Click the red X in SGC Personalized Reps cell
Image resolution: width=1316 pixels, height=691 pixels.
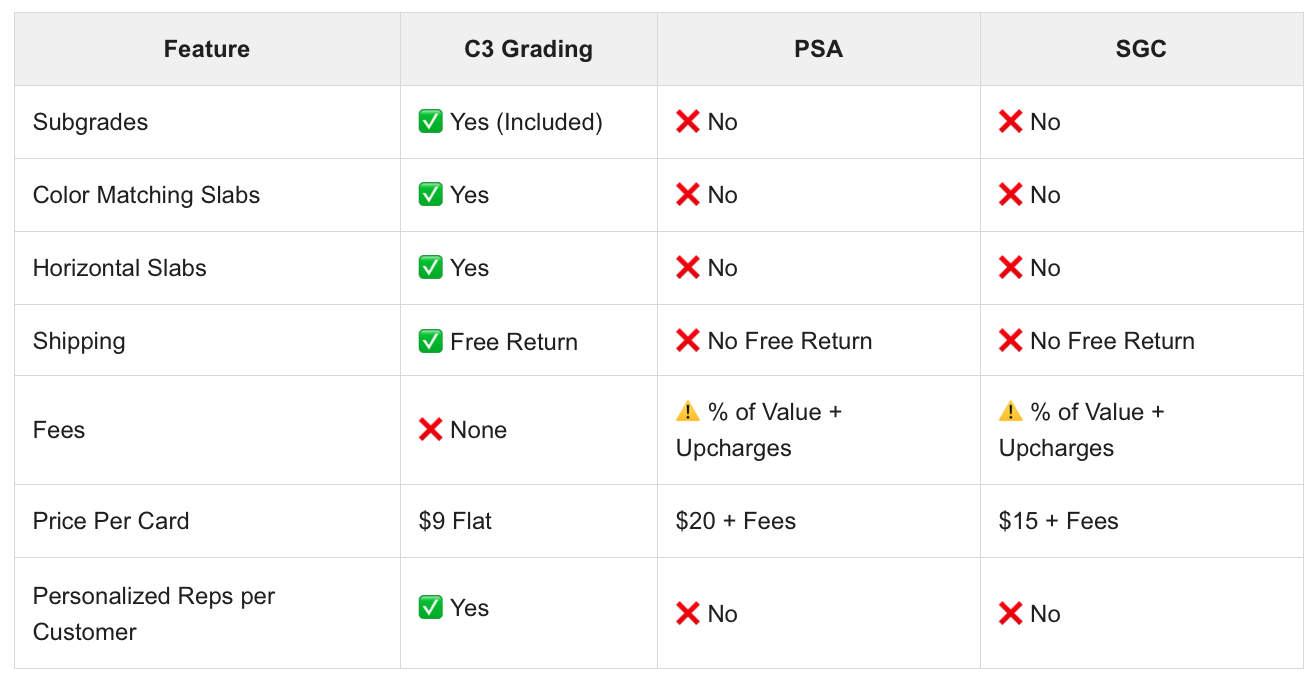[1011, 614]
